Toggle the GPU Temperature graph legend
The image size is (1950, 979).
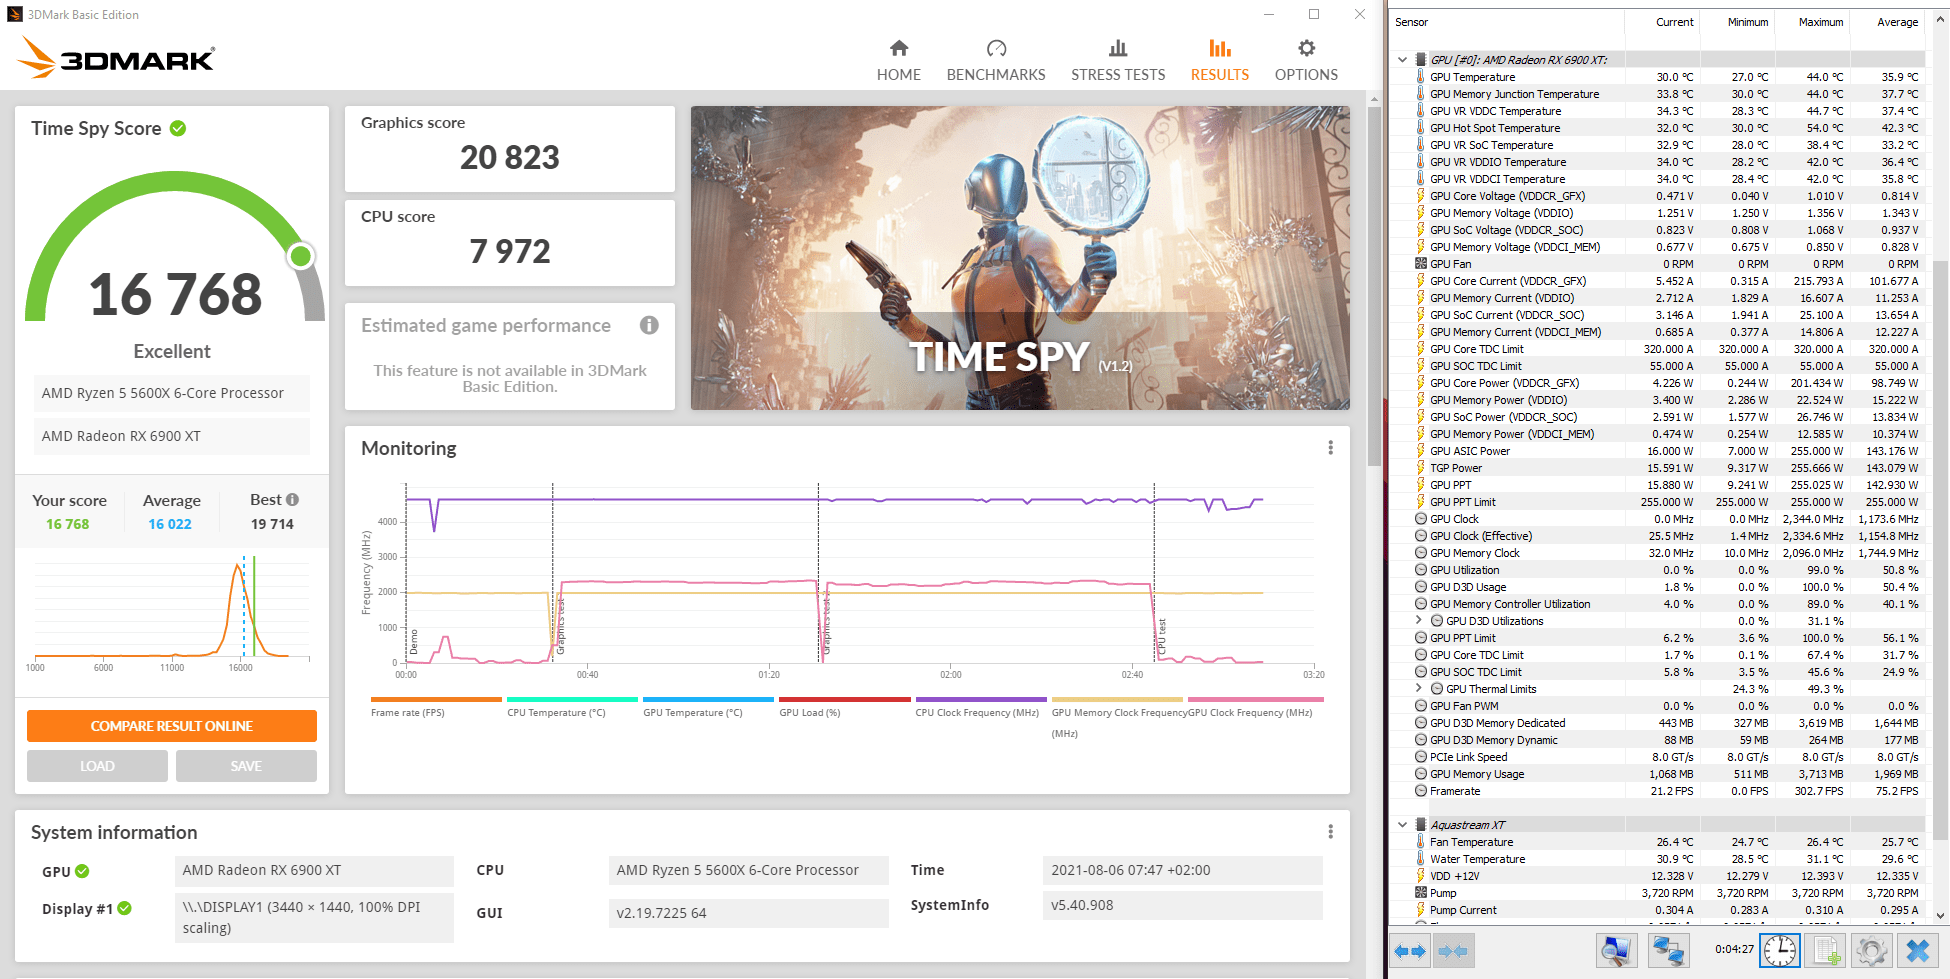(707, 707)
